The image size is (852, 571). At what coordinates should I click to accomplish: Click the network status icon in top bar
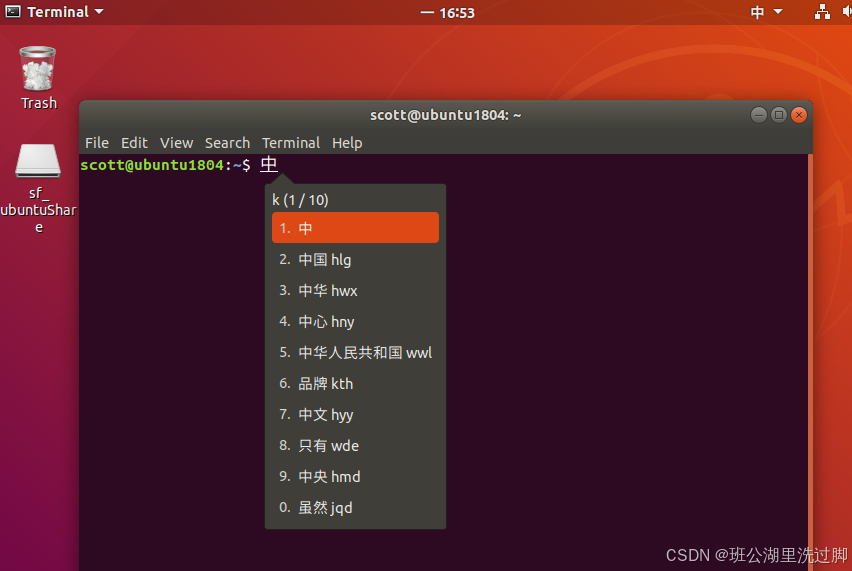[x=822, y=12]
